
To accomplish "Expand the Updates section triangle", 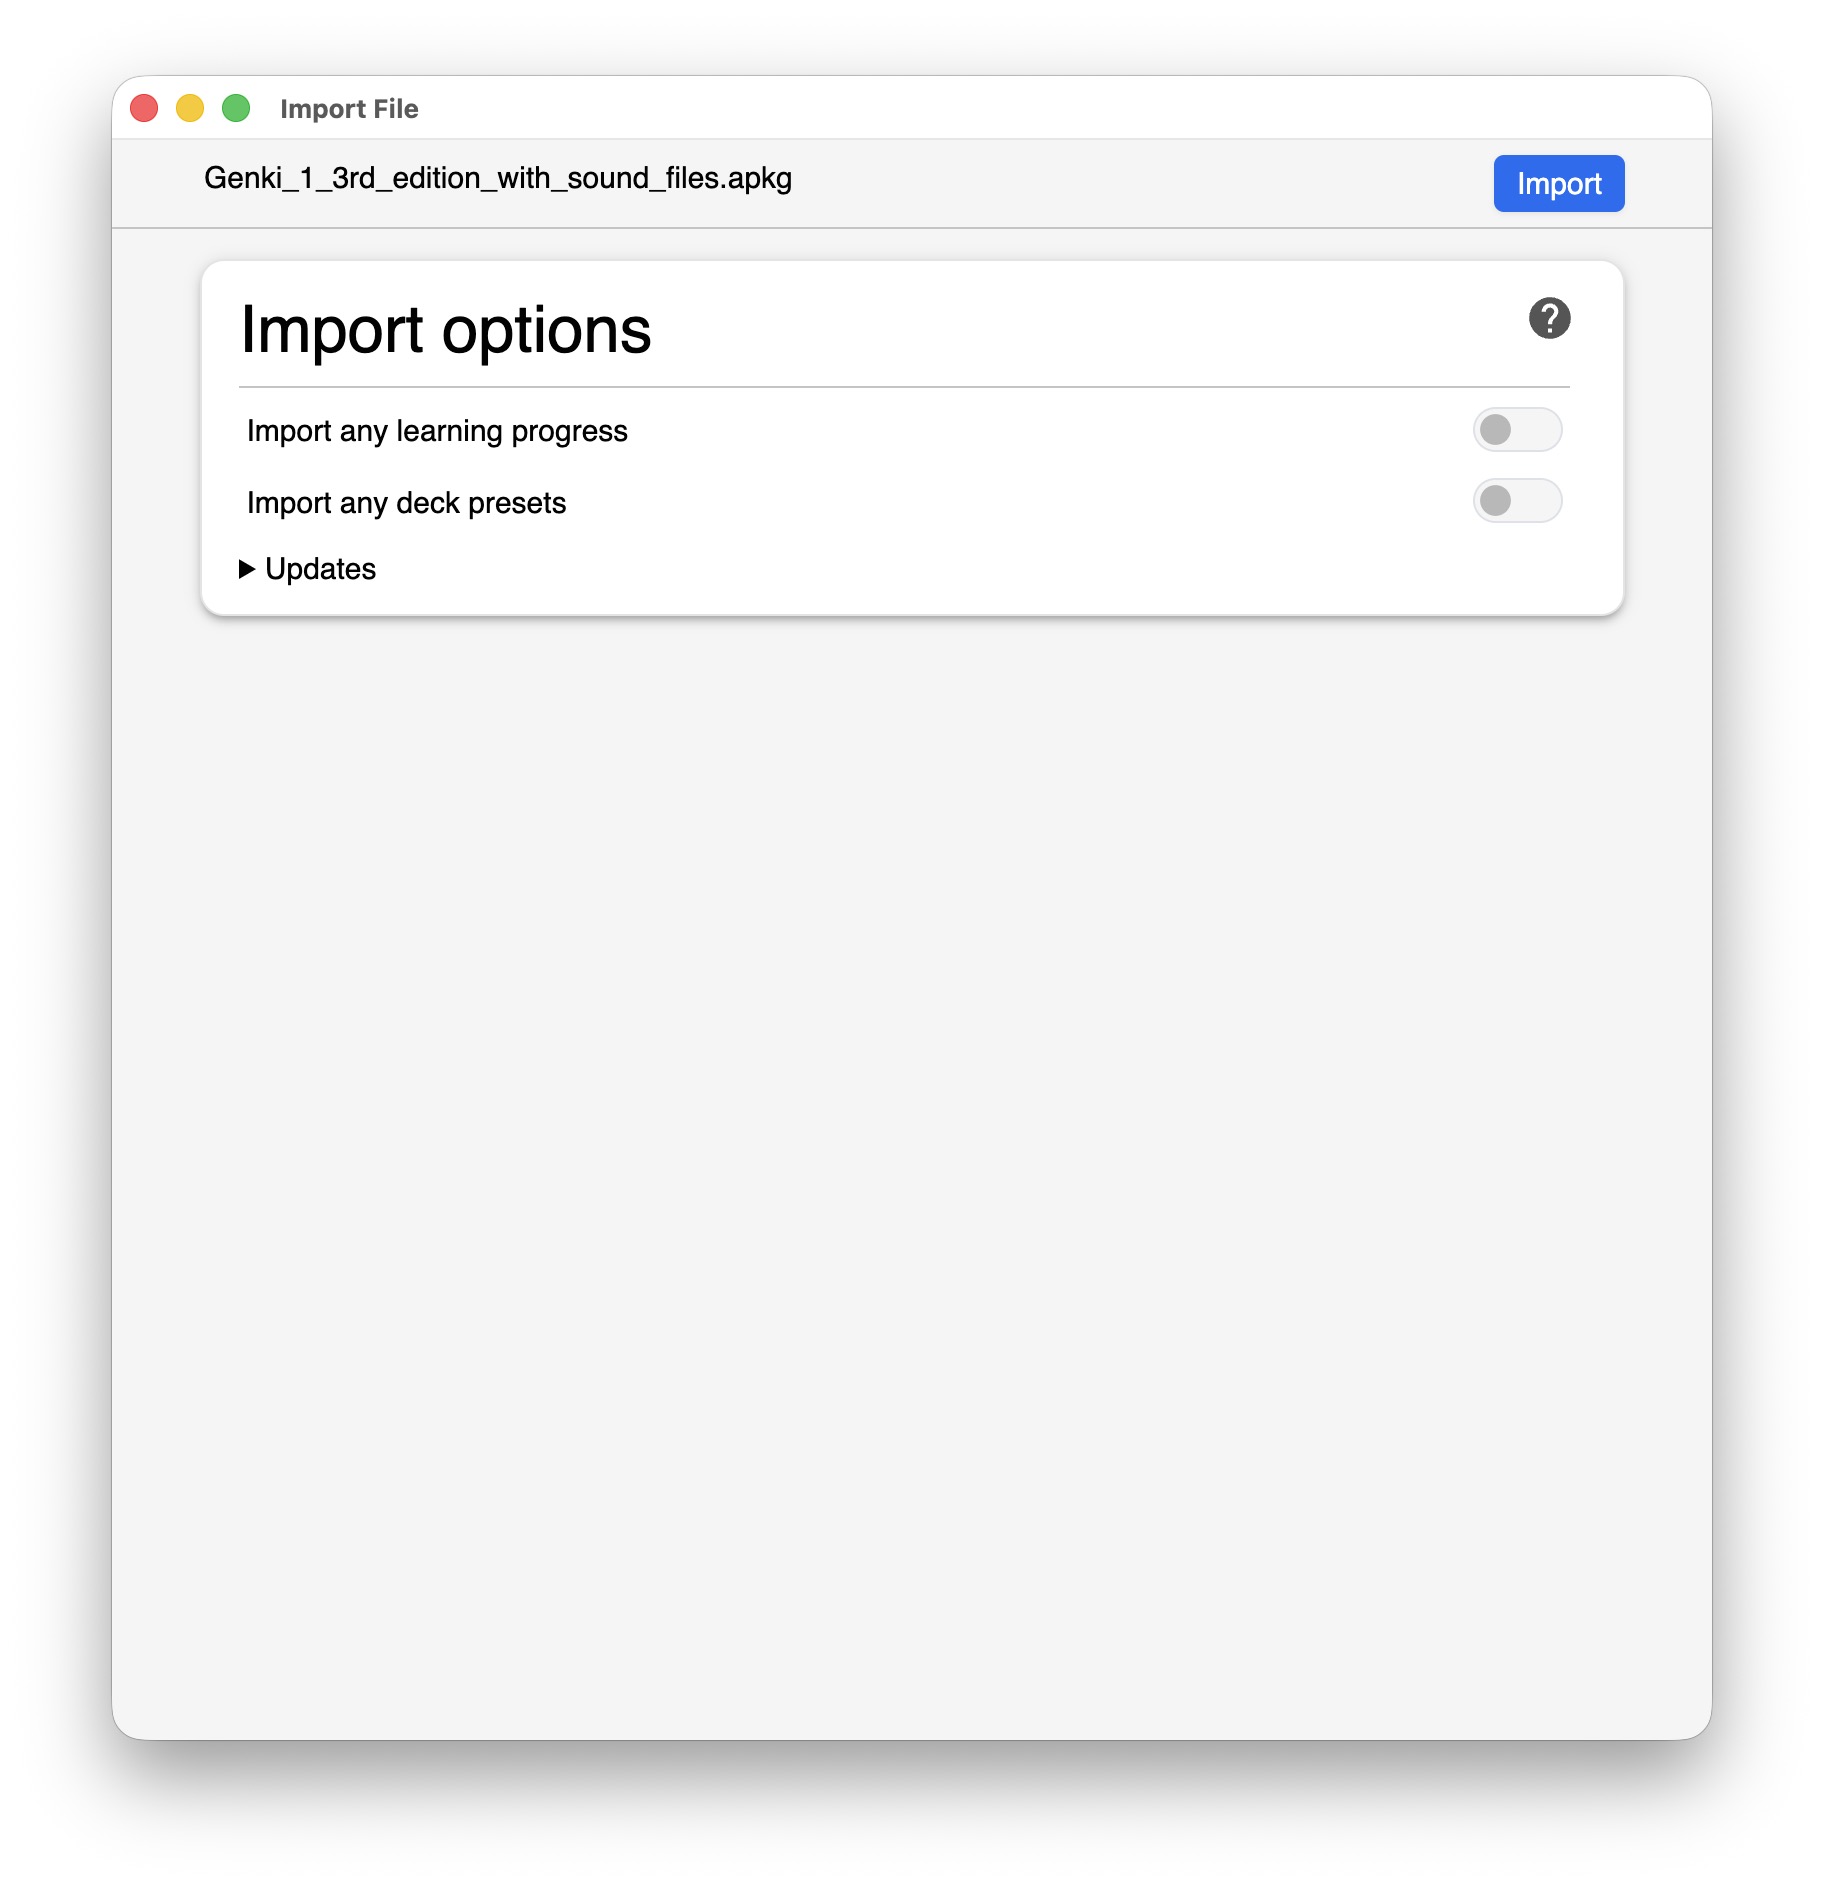I will (x=247, y=569).
